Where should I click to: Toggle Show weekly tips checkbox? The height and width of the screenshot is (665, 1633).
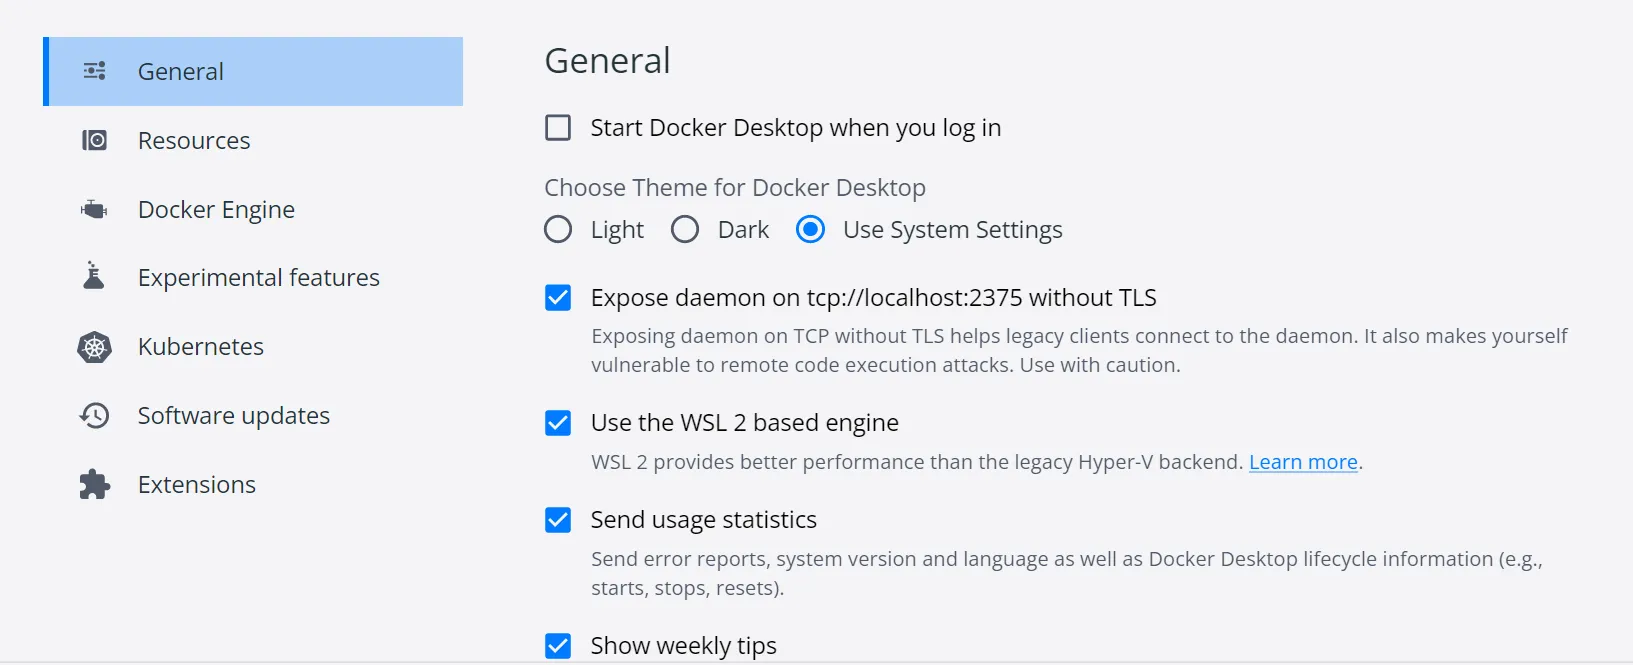click(x=558, y=646)
